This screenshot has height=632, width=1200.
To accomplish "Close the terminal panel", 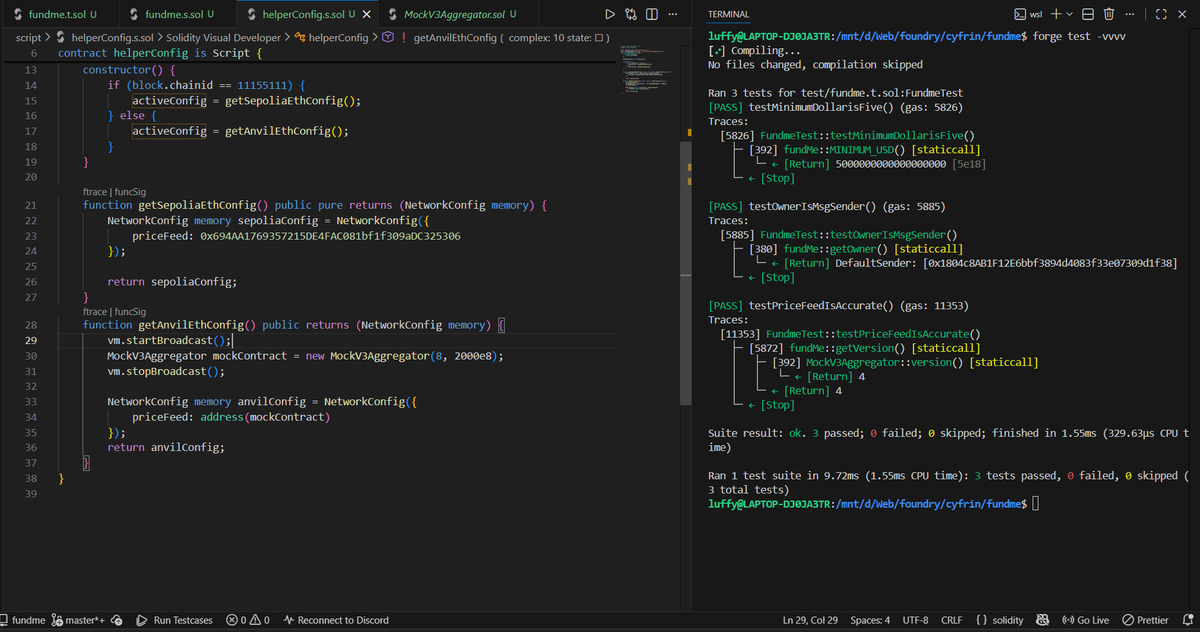I will click(1183, 14).
